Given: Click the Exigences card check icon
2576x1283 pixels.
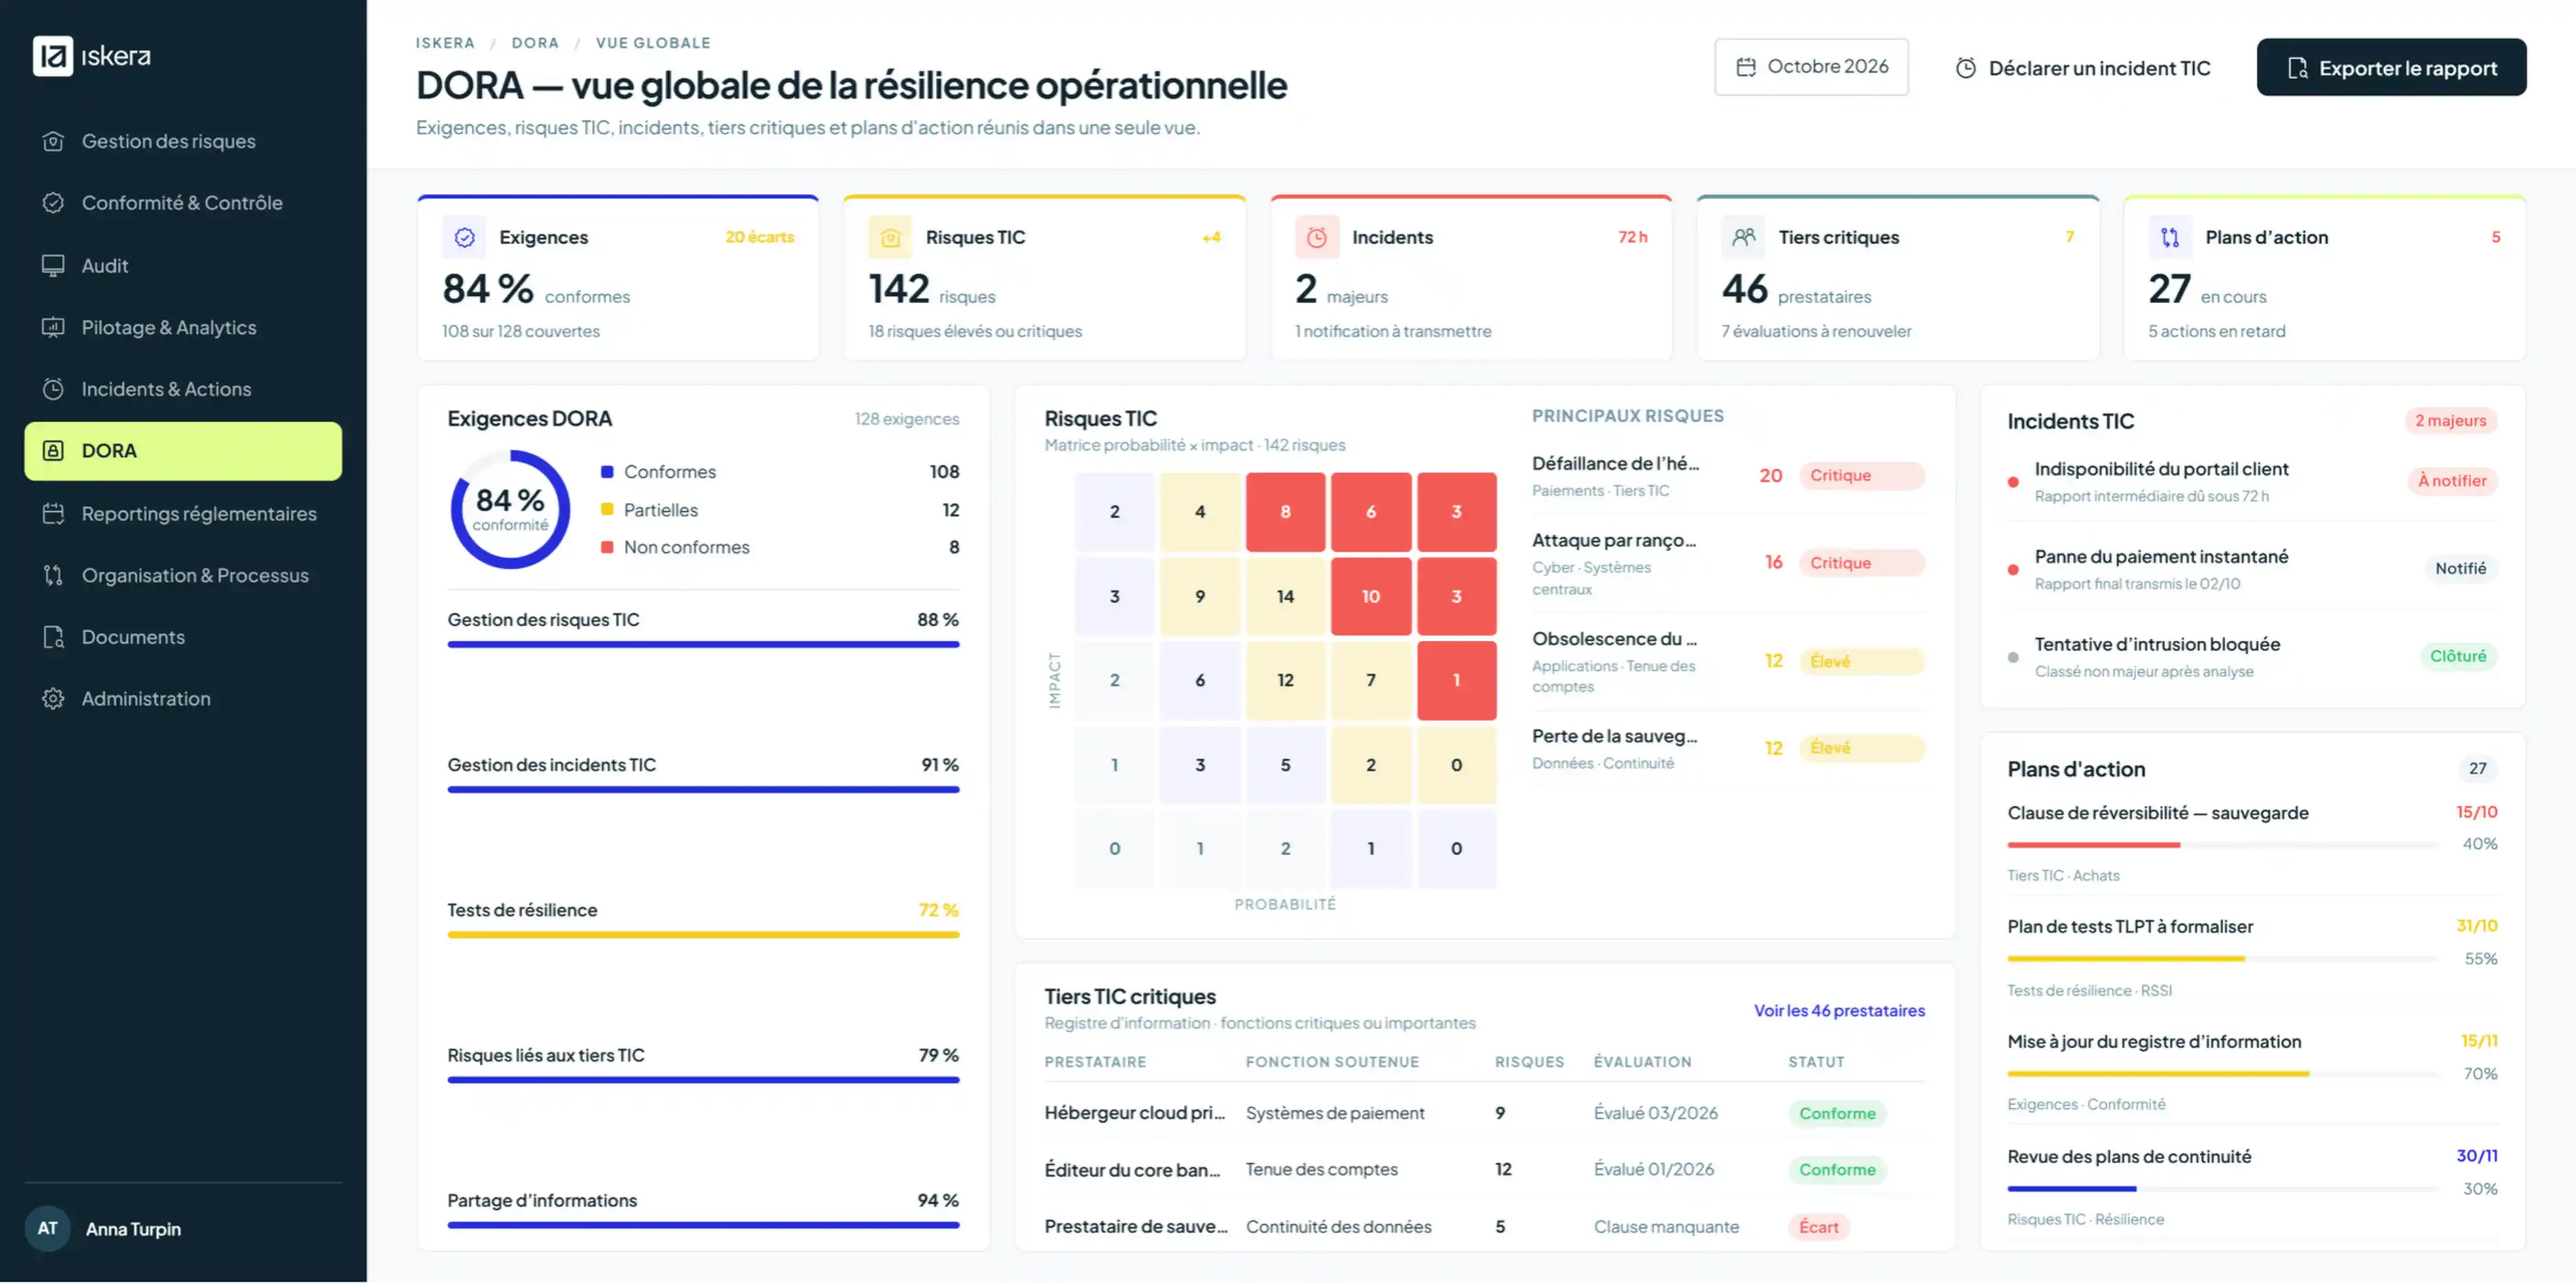Looking at the screenshot, I should pyautogui.click(x=464, y=238).
